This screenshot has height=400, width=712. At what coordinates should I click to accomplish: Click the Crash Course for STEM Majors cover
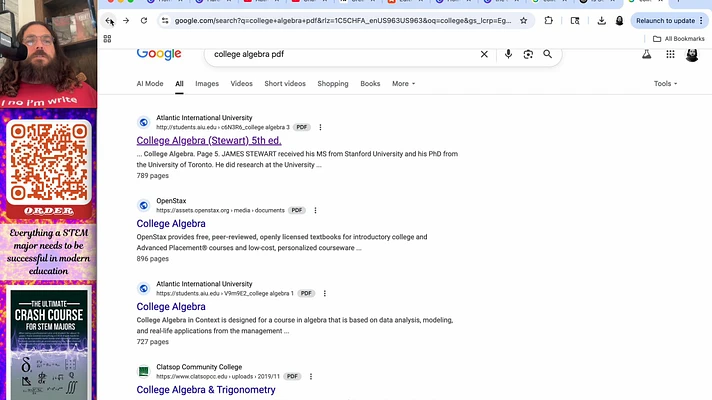point(49,344)
